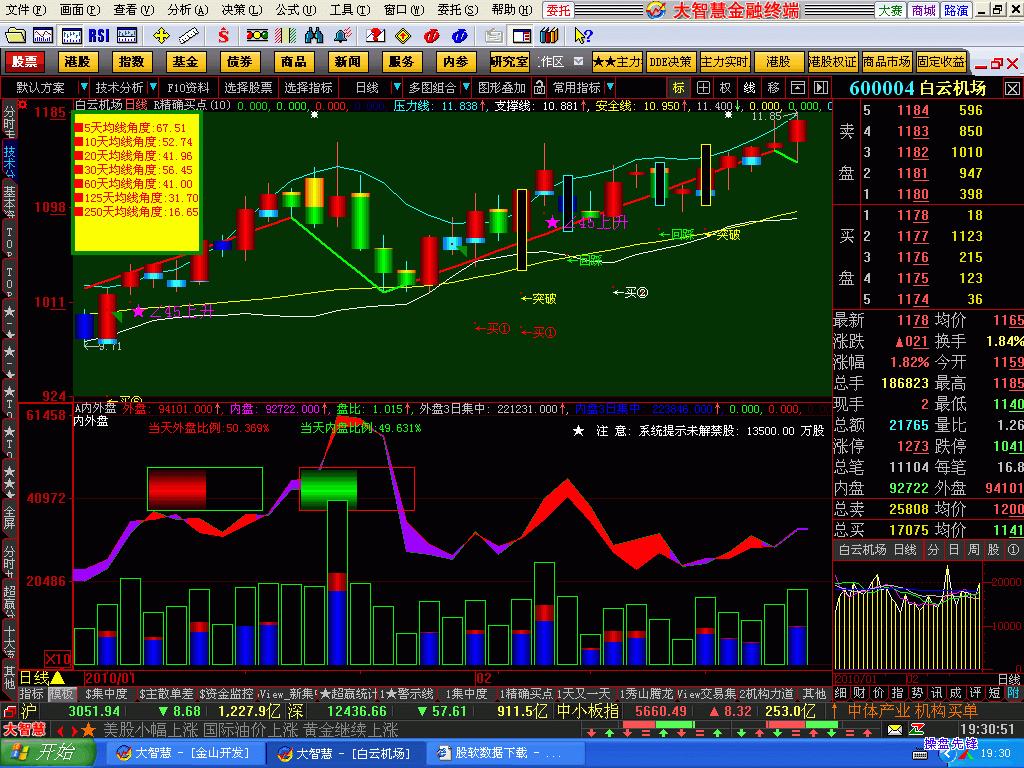Toggle the 标 marker button

click(x=679, y=88)
